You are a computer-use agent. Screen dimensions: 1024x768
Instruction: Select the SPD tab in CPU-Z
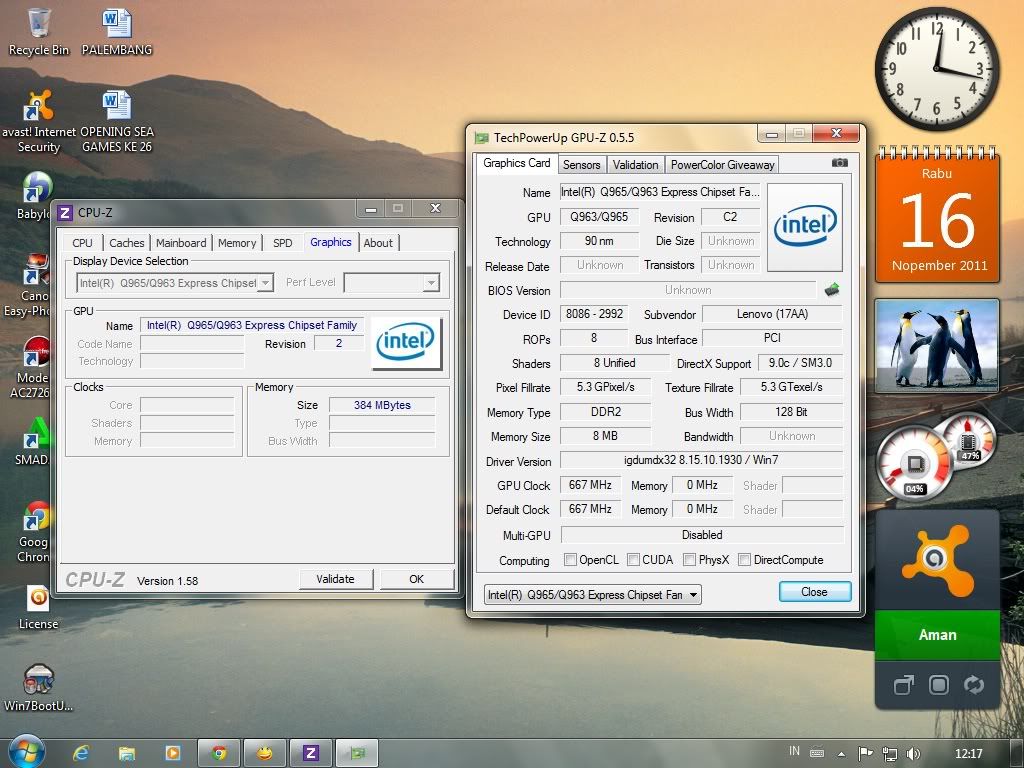pos(283,243)
